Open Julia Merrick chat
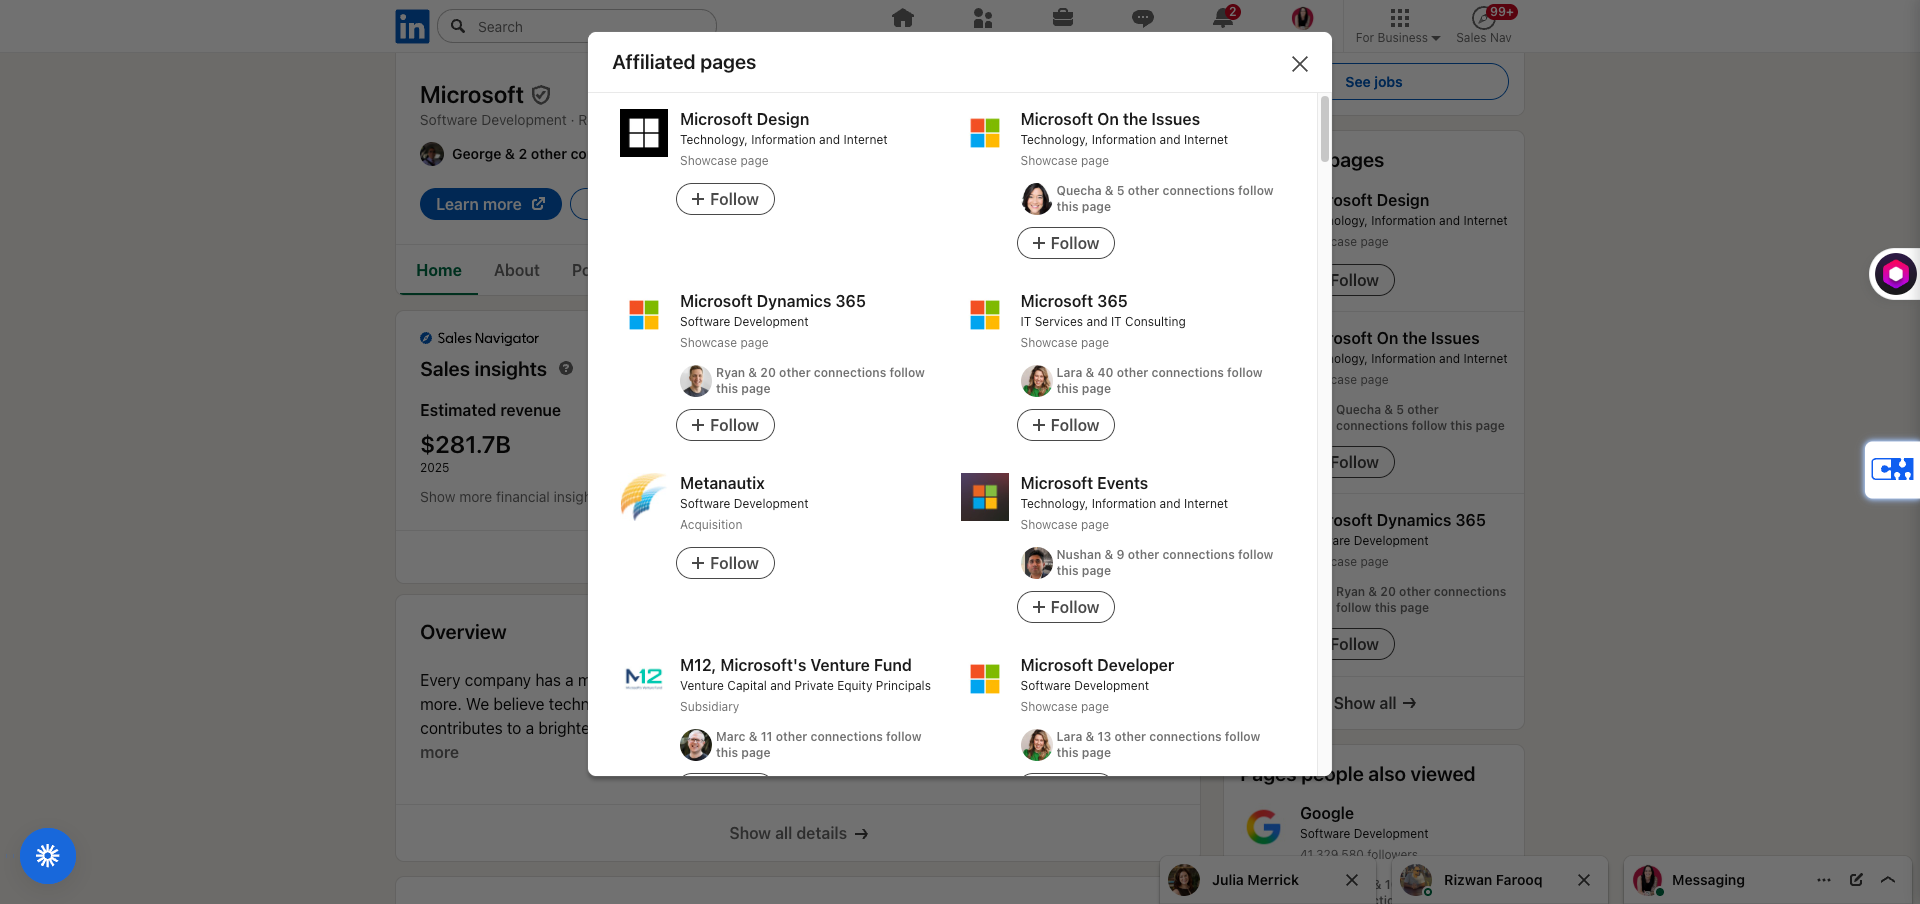The image size is (1920, 904). (1255, 880)
